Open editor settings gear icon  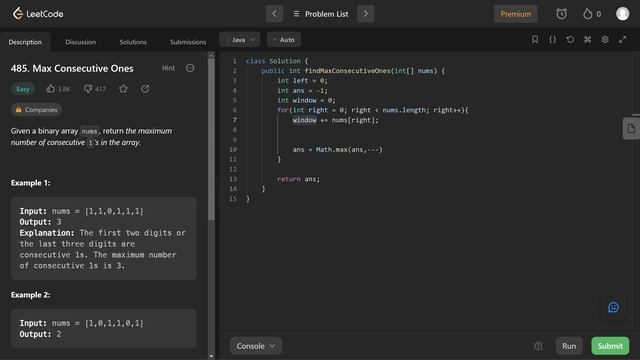tap(605, 39)
